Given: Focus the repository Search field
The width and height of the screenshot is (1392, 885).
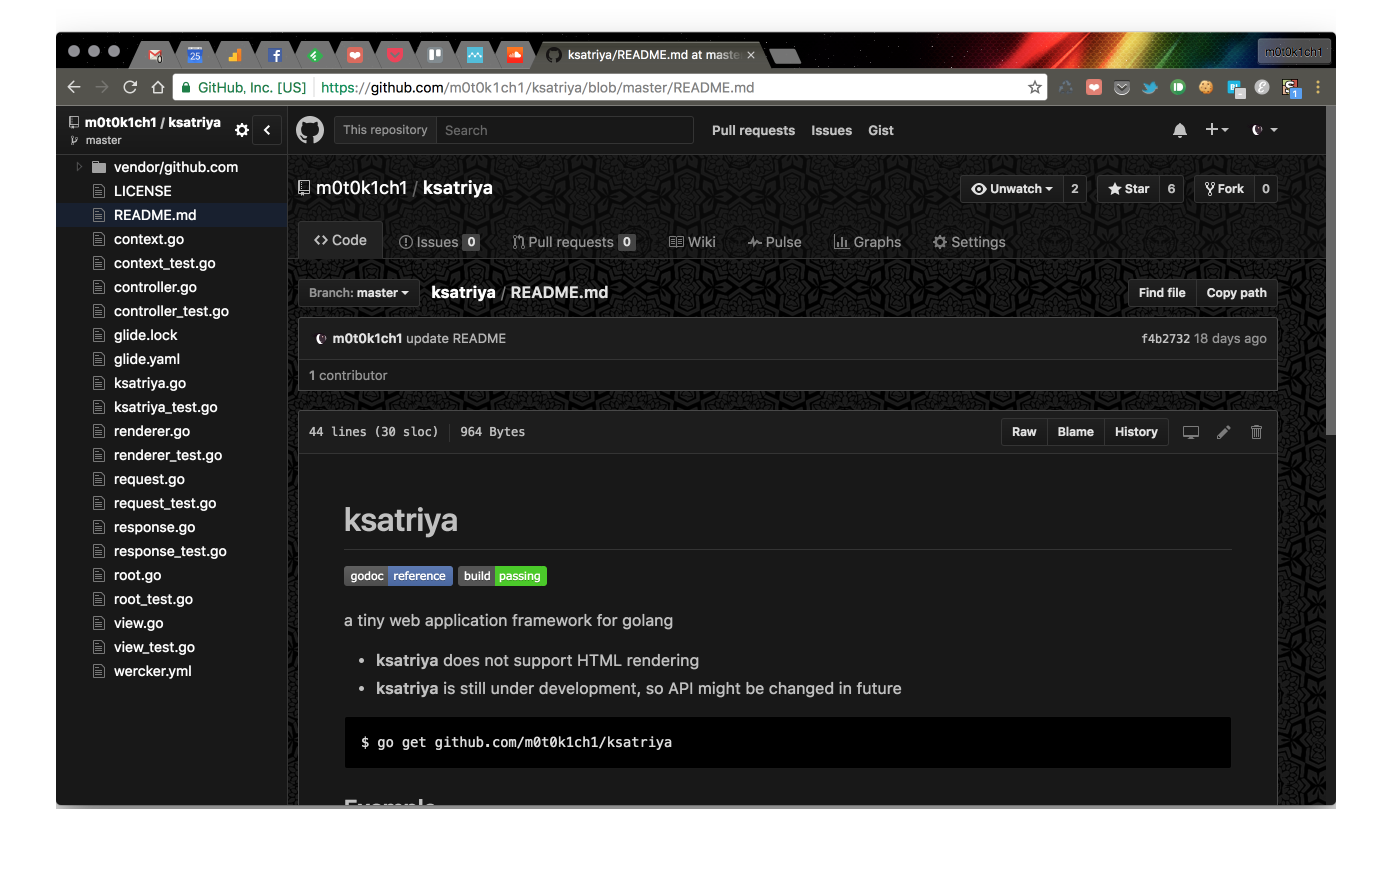Looking at the screenshot, I should pos(565,130).
